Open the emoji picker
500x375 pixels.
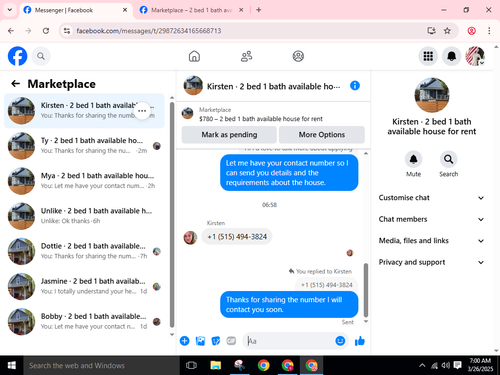point(340,341)
